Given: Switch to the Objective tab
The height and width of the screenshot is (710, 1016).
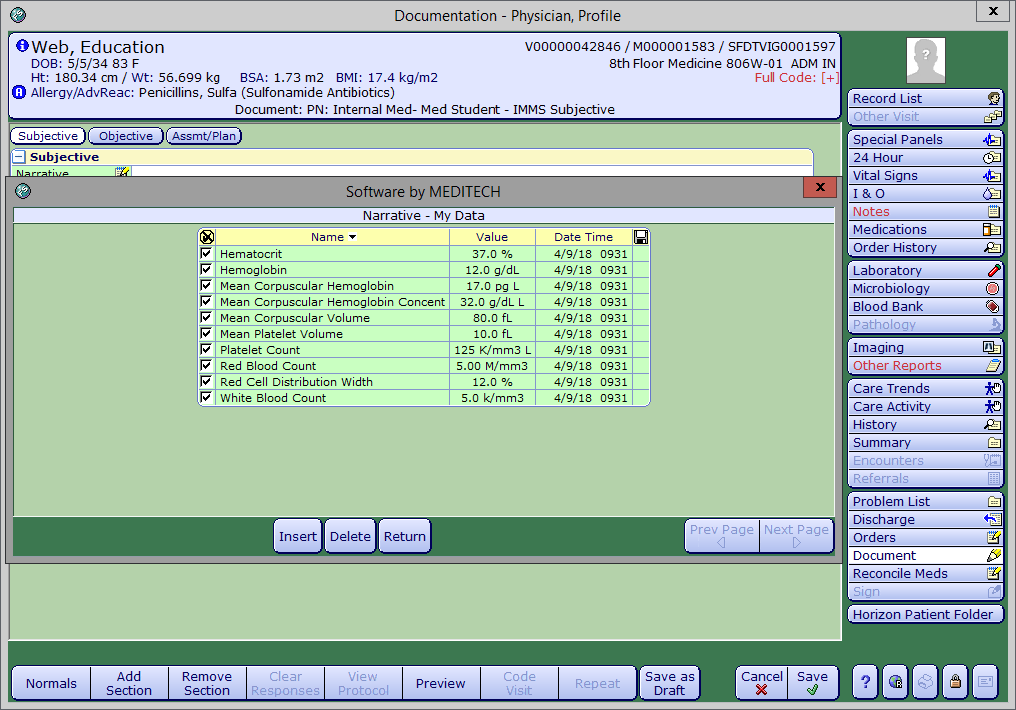Looking at the screenshot, I should 126,136.
